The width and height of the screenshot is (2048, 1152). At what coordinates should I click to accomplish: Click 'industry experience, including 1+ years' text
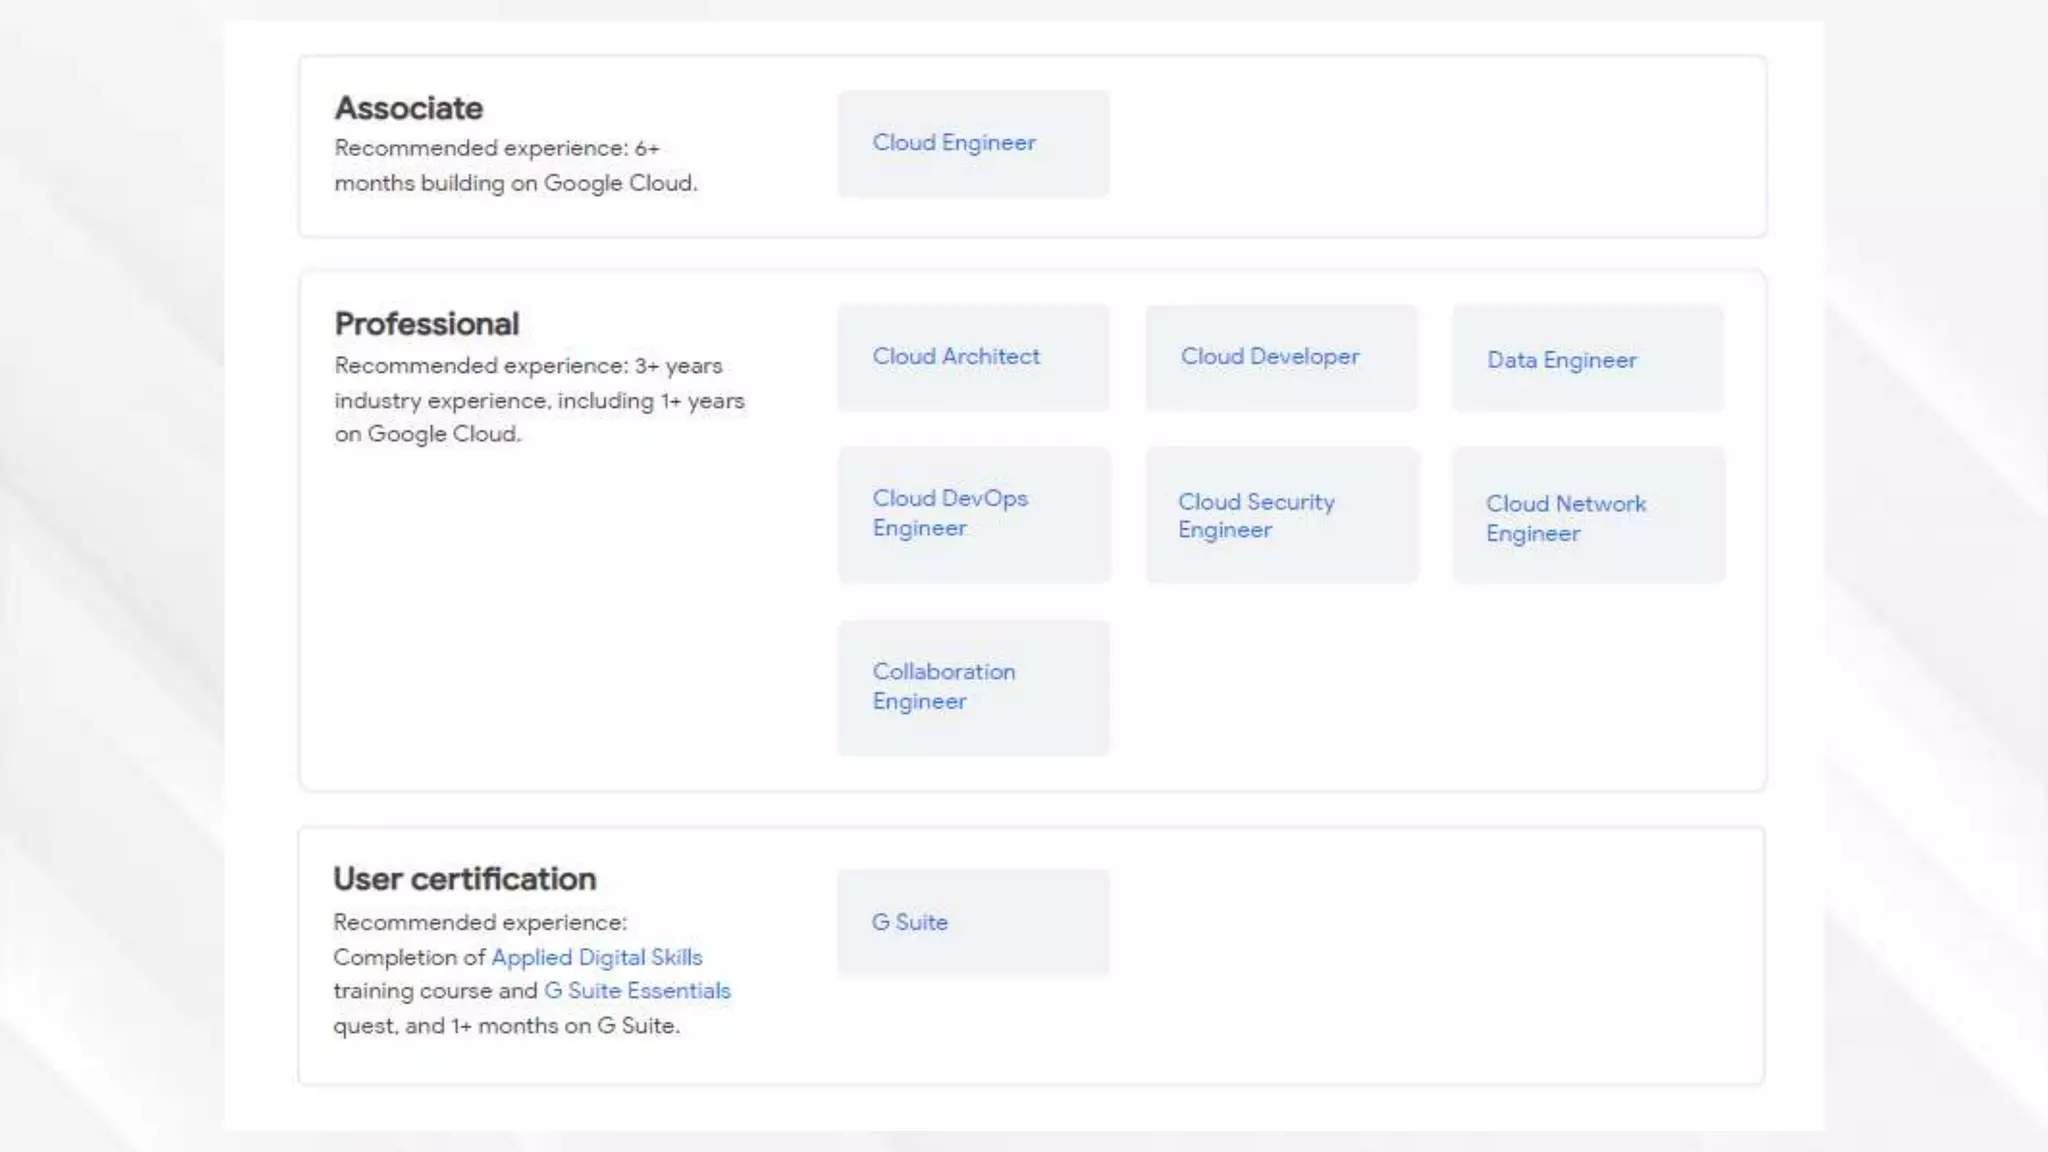[x=539, y=400]
